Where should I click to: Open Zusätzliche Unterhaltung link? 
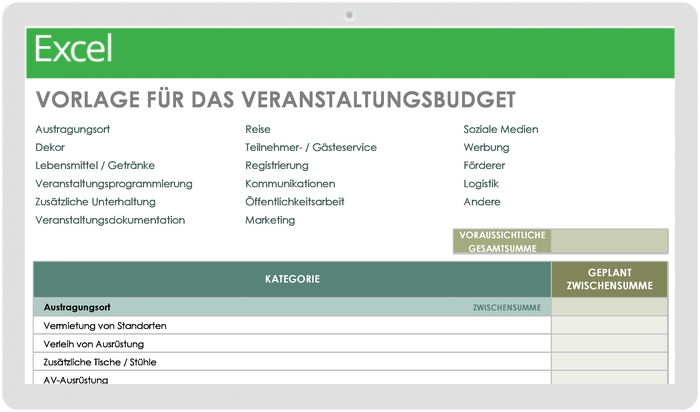[x=96, y=202]
